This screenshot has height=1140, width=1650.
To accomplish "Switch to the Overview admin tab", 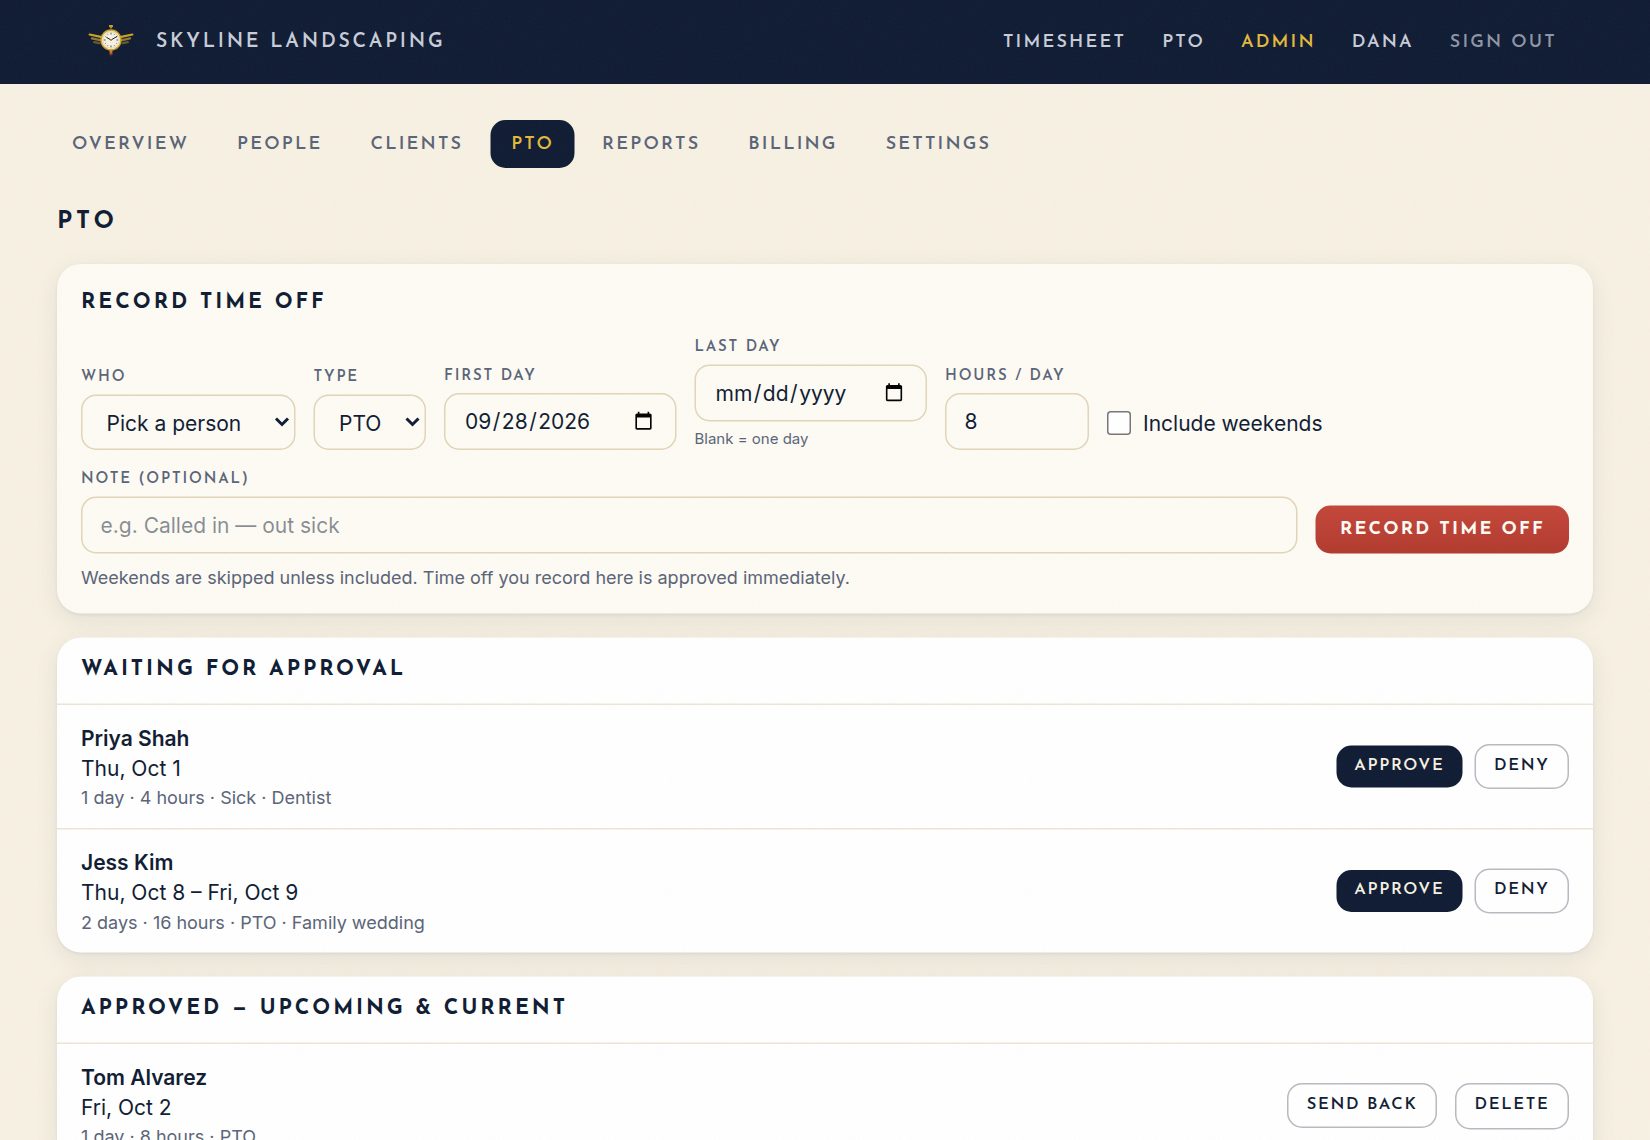I will click(x=130, y=143).
